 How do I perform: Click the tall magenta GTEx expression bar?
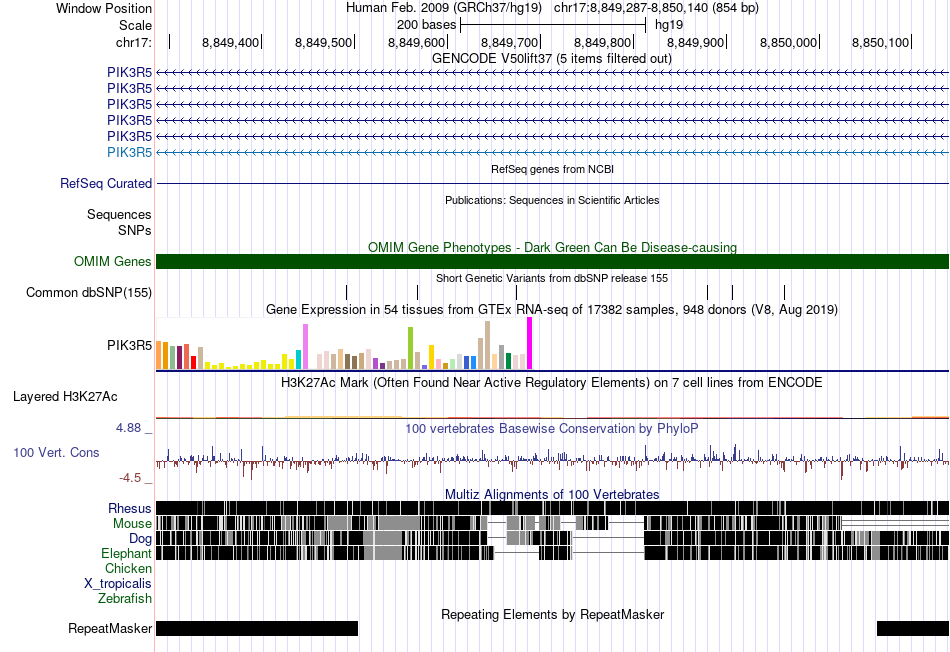(530, 344)
